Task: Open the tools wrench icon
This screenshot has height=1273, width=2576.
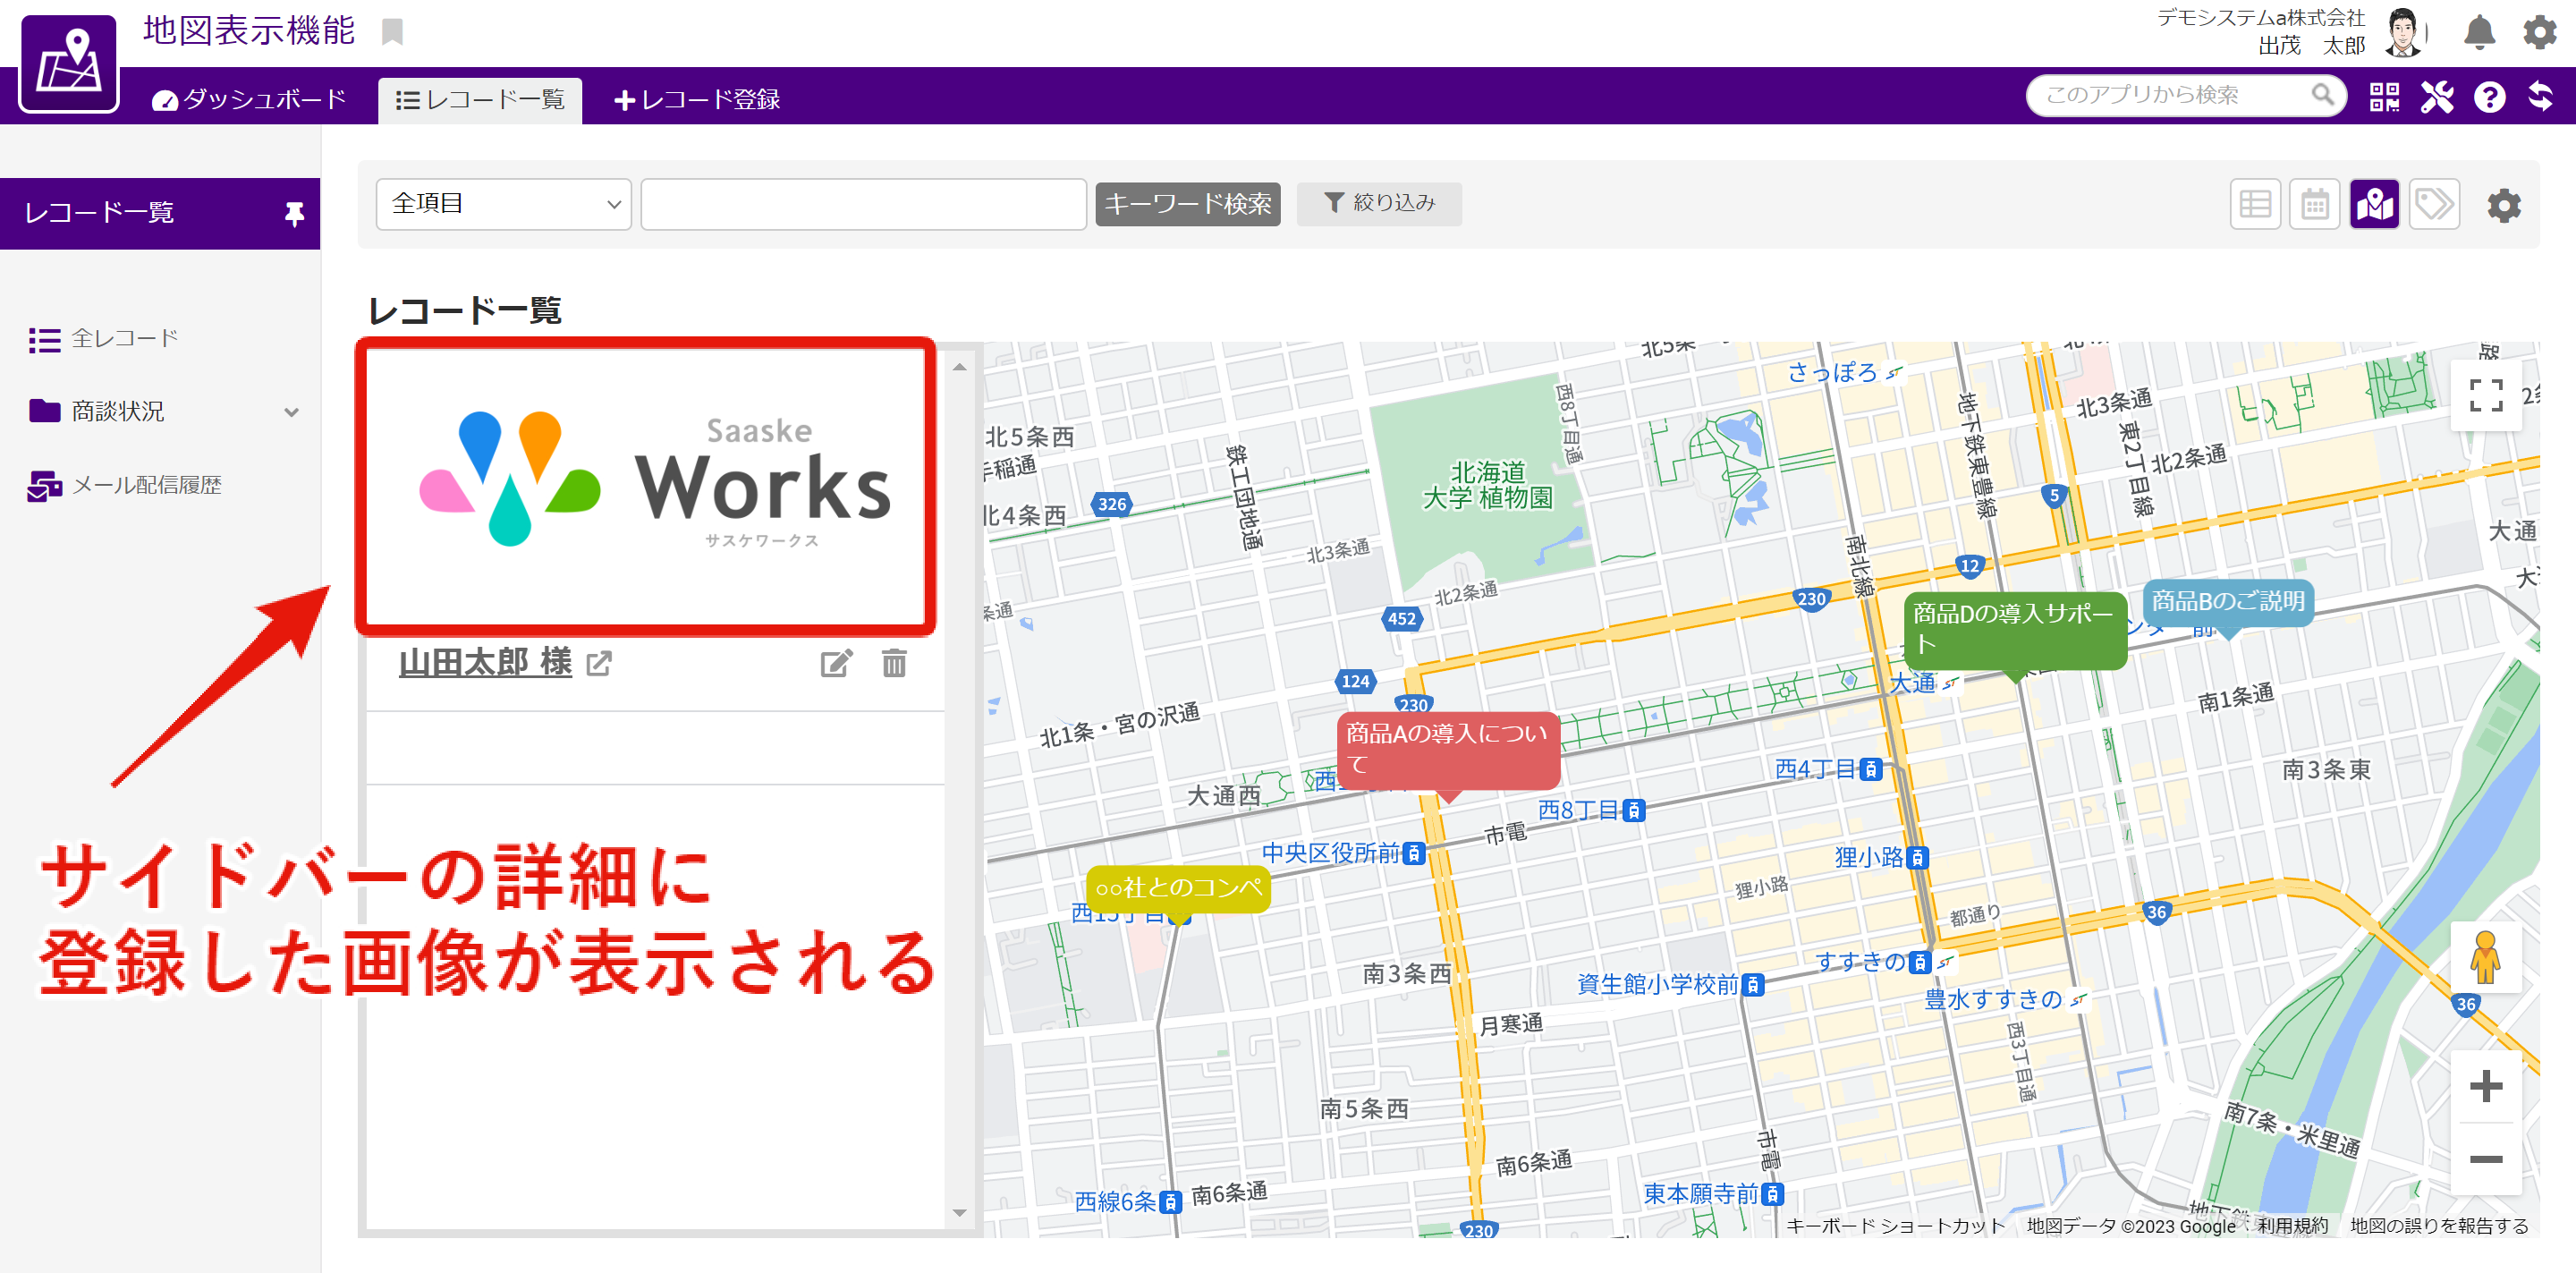Action: point(2437,97)
